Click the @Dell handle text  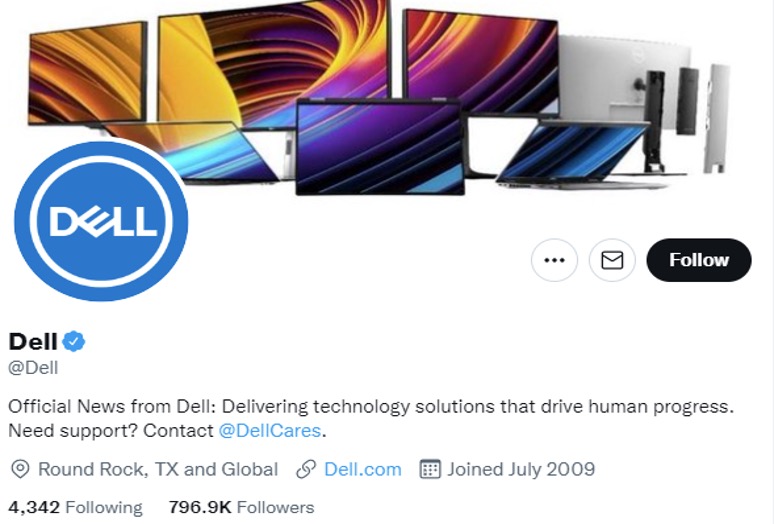33,368
